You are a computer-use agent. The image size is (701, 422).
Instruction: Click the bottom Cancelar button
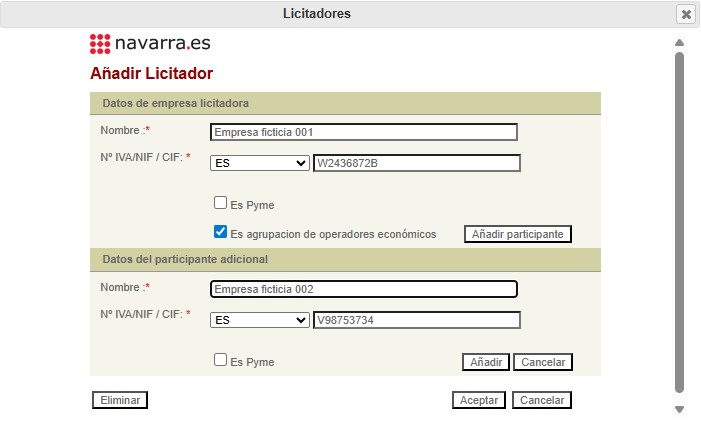(x=542, y=400)
